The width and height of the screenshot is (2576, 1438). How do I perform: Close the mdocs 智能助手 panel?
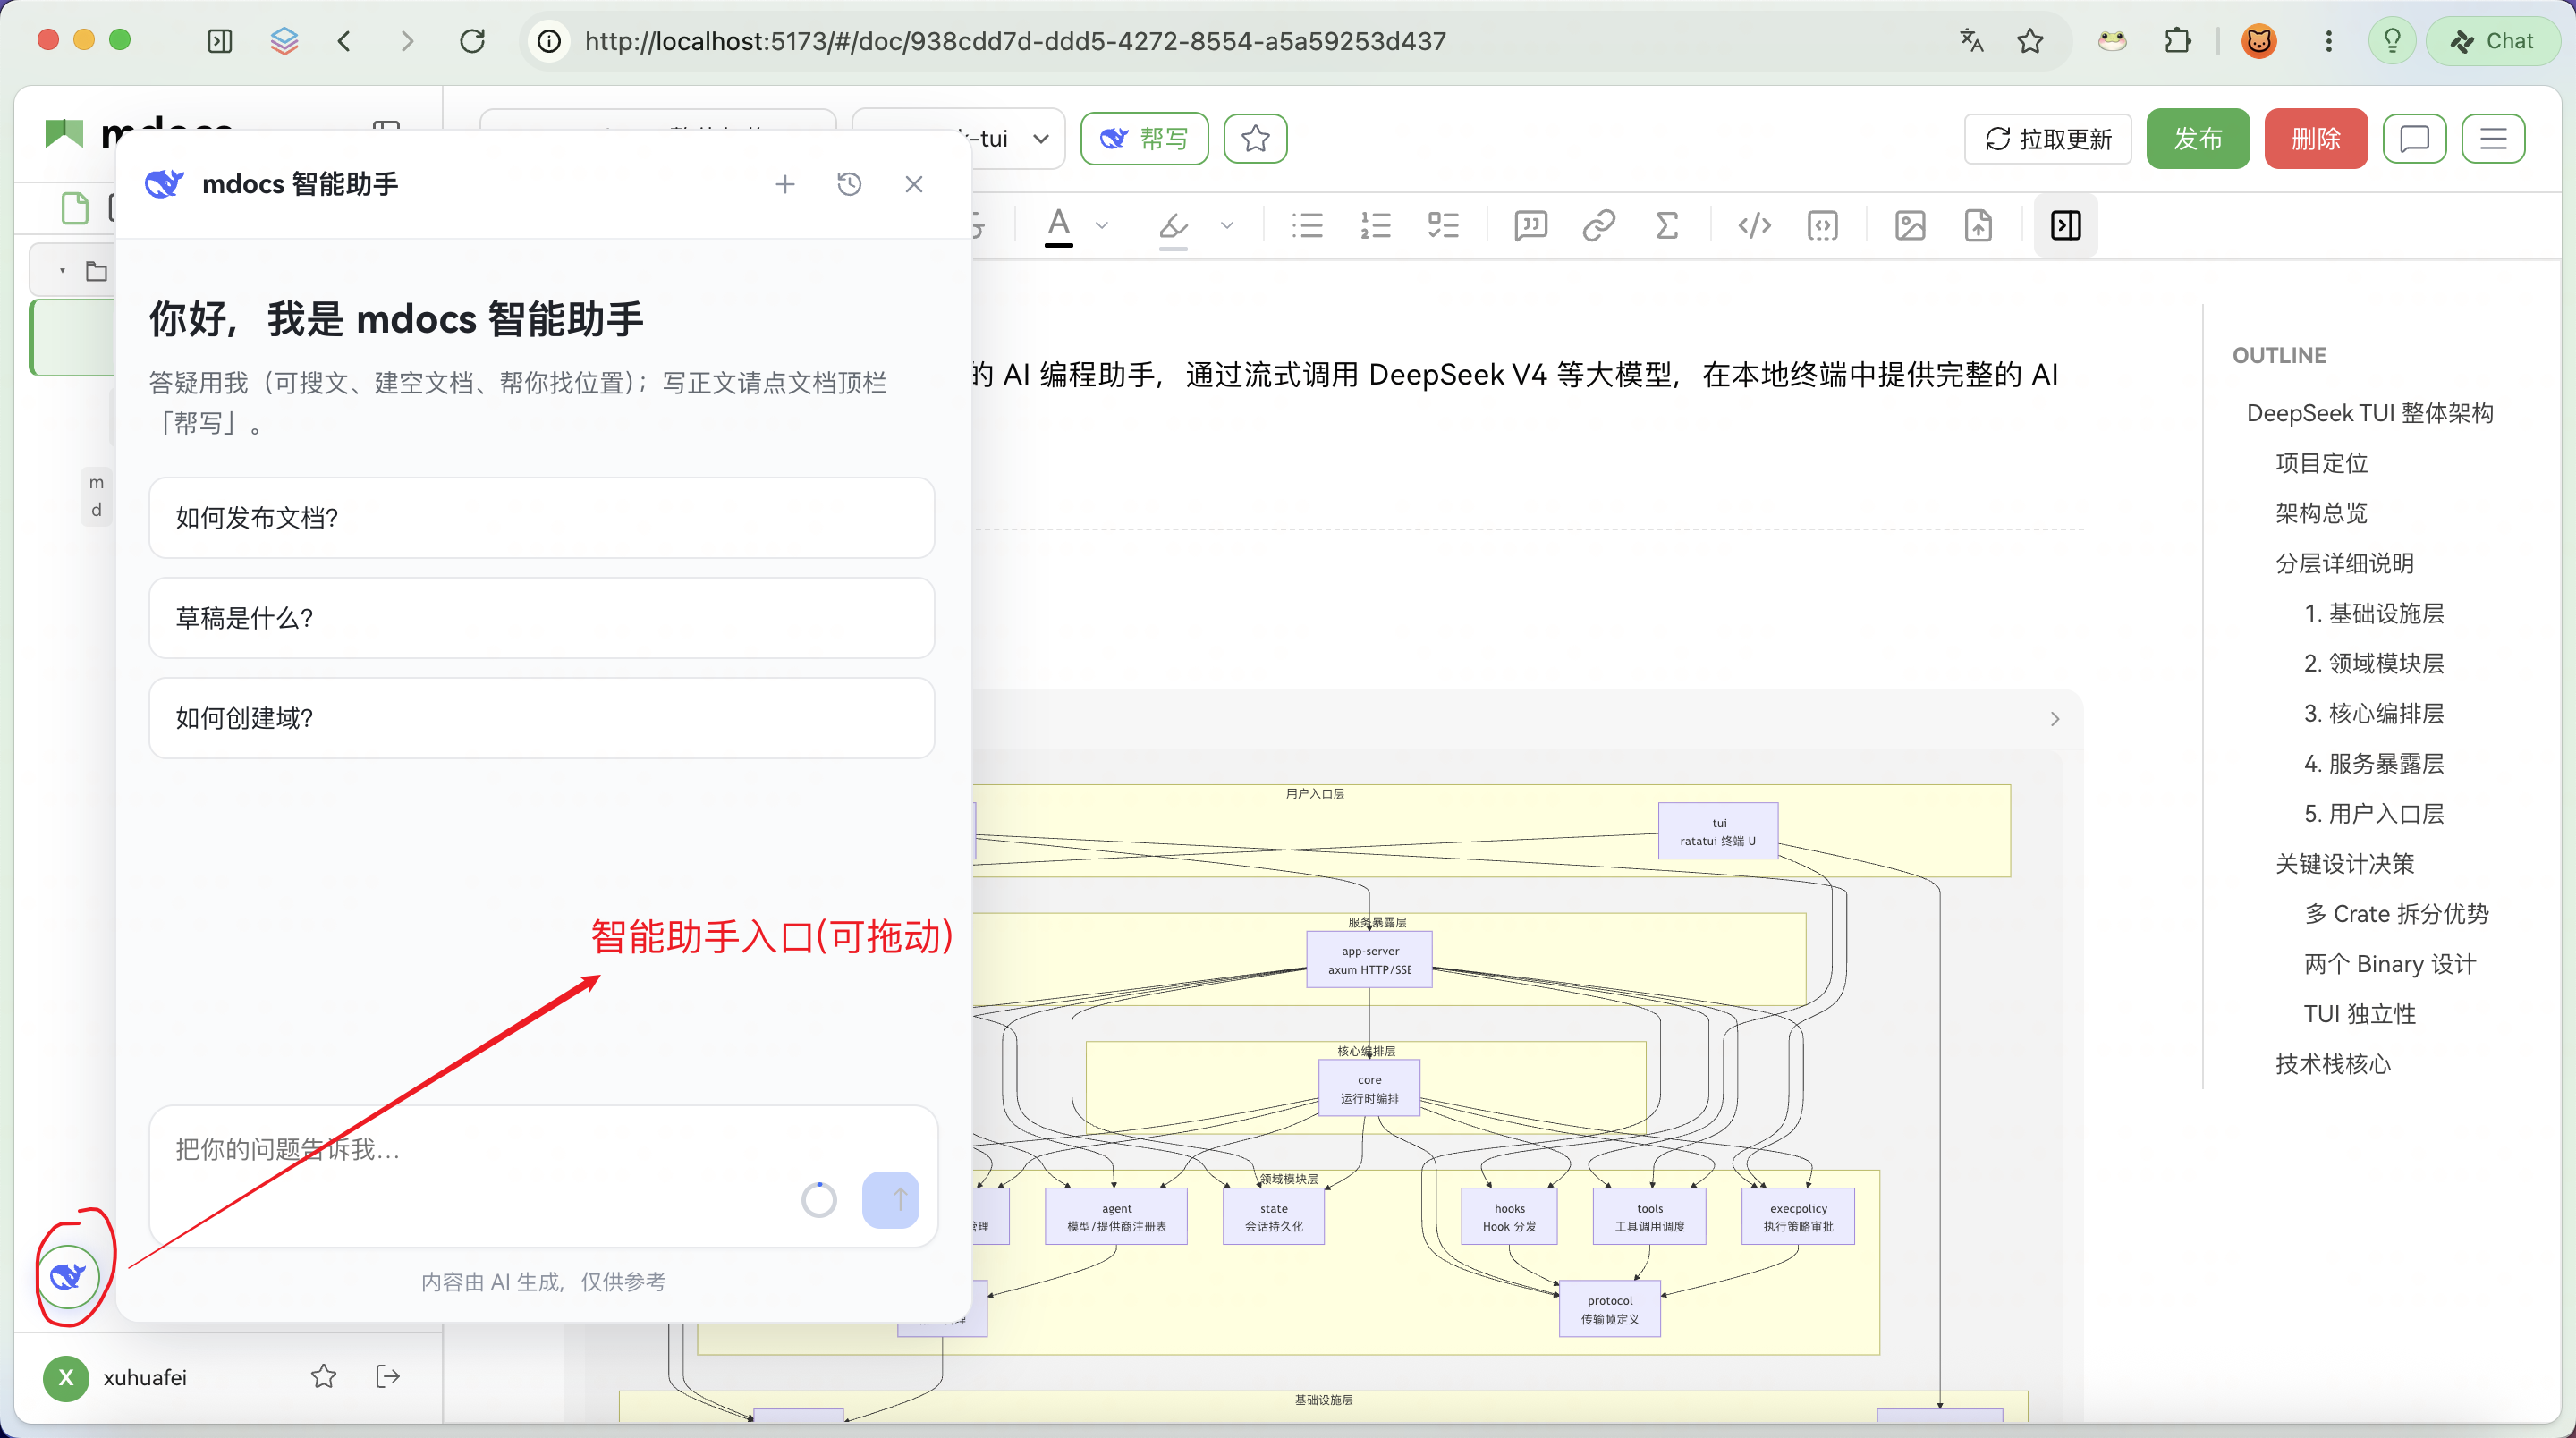pos(913,184)
